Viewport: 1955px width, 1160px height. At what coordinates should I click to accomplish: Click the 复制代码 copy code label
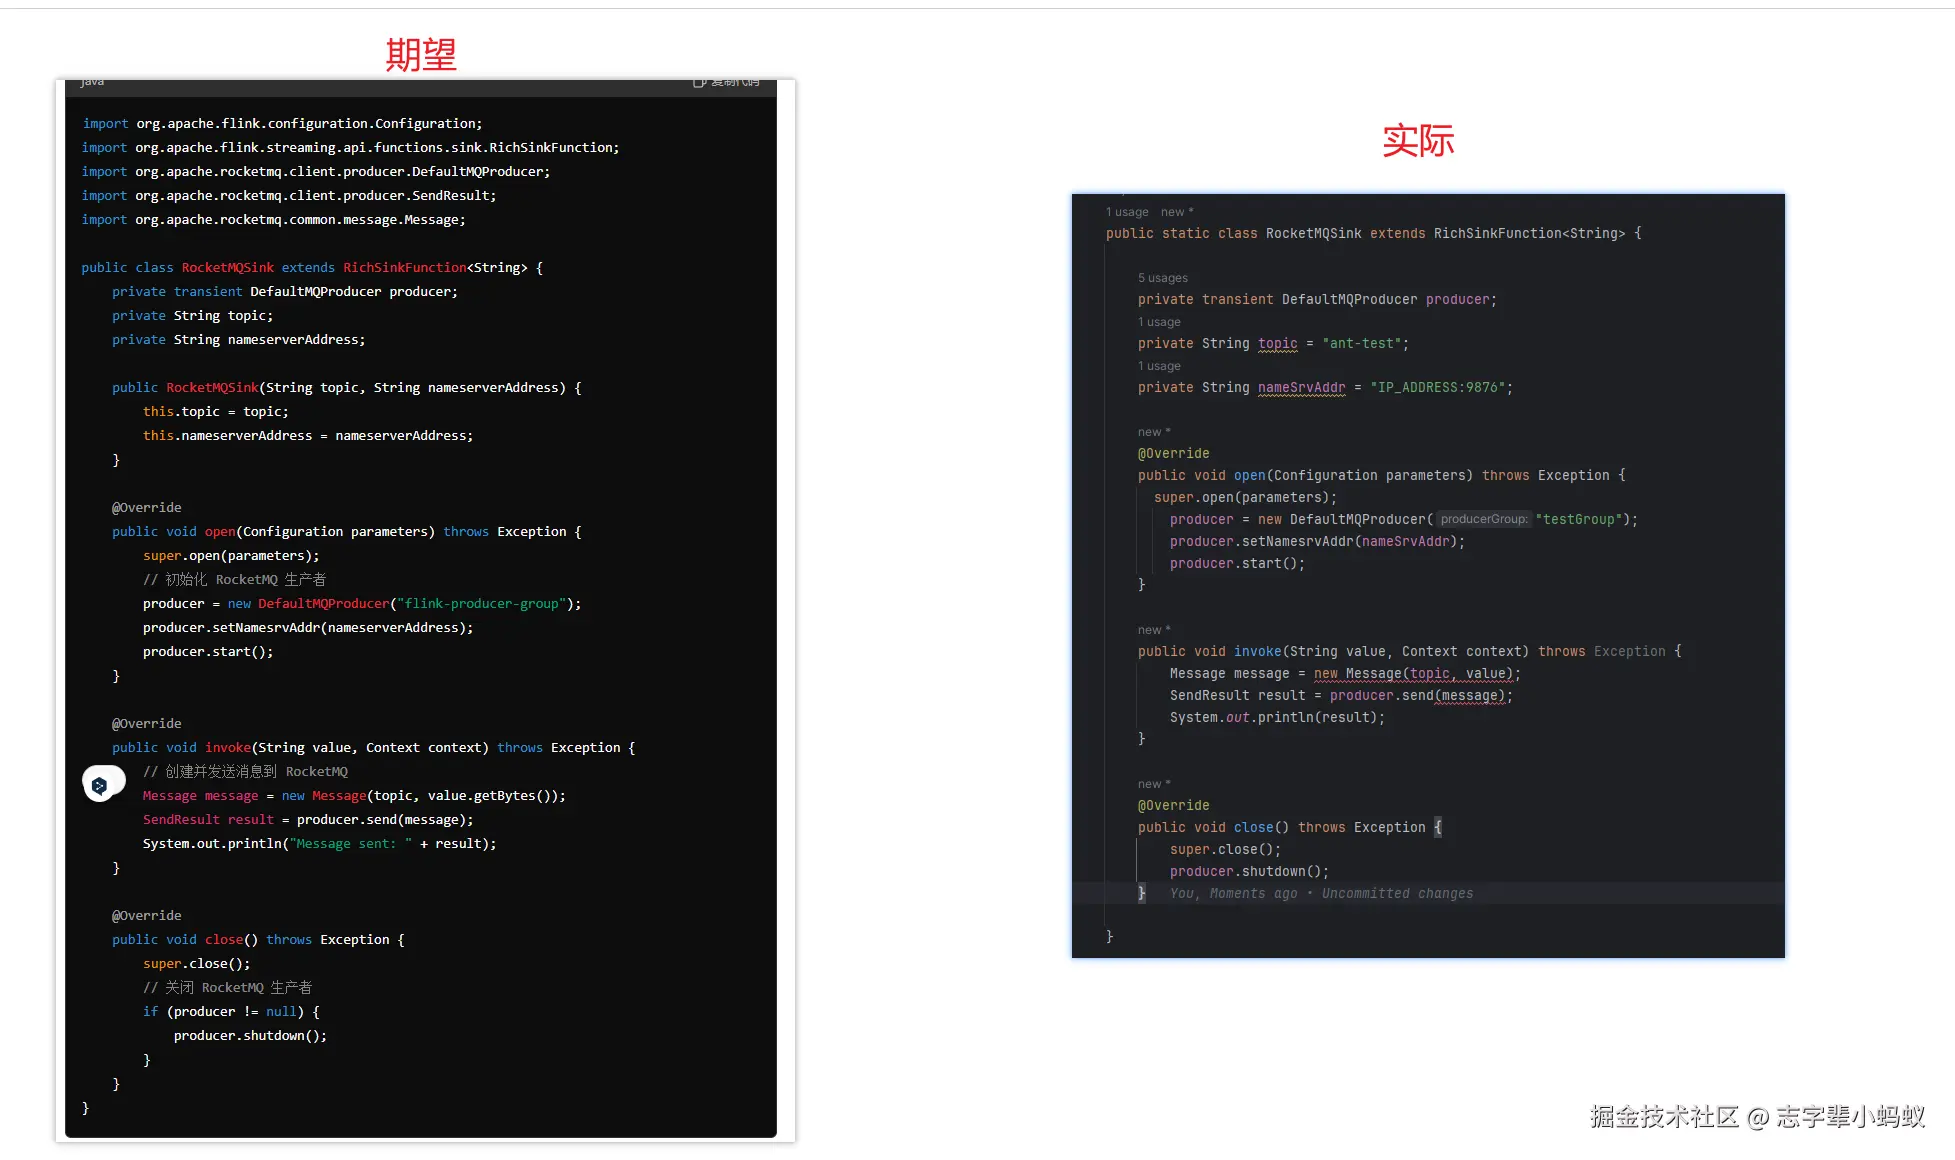coord(735,82)
